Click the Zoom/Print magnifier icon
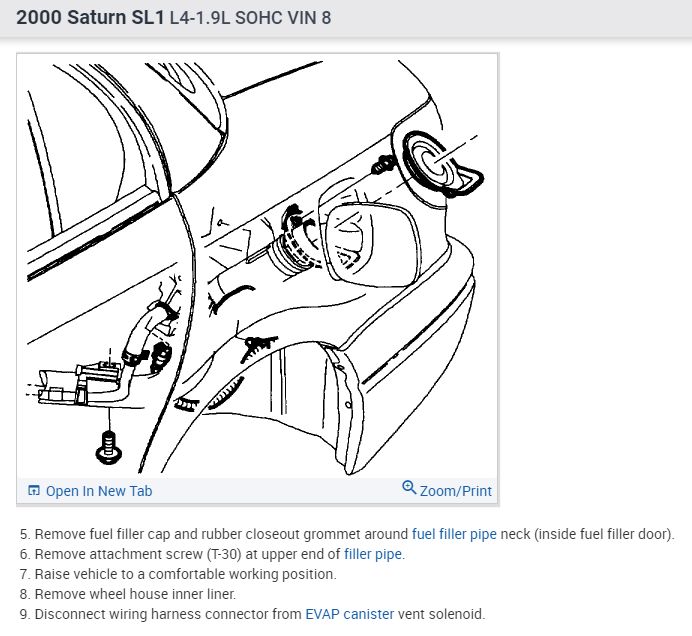Screen dimensions: 692x636 click(409, 488)
